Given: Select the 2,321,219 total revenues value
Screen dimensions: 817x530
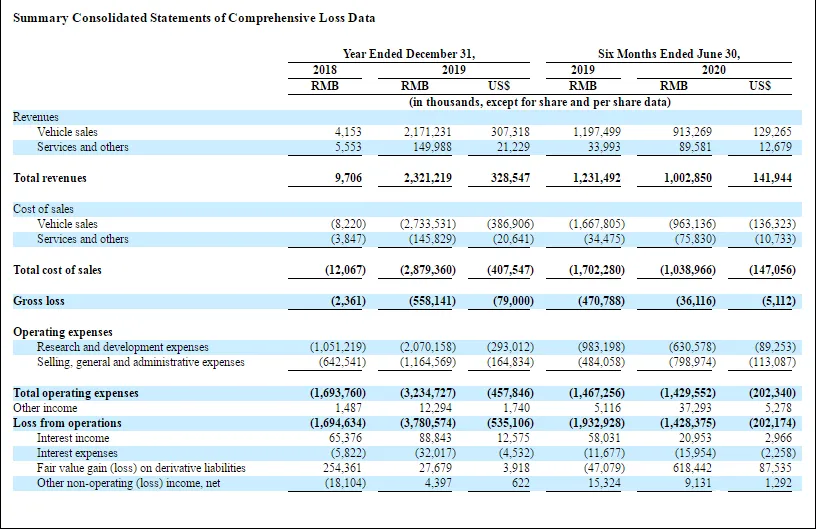Looking at the screenshot, I should pyautogui.click(x=428, y=178).
